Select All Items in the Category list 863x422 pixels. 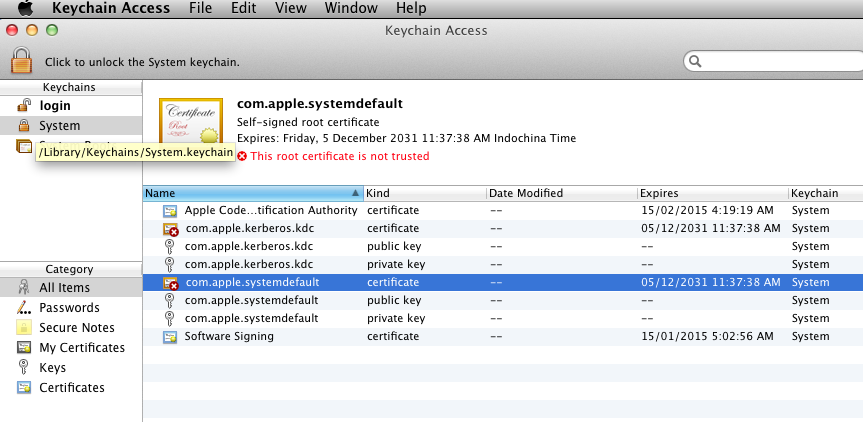[64, 288]
